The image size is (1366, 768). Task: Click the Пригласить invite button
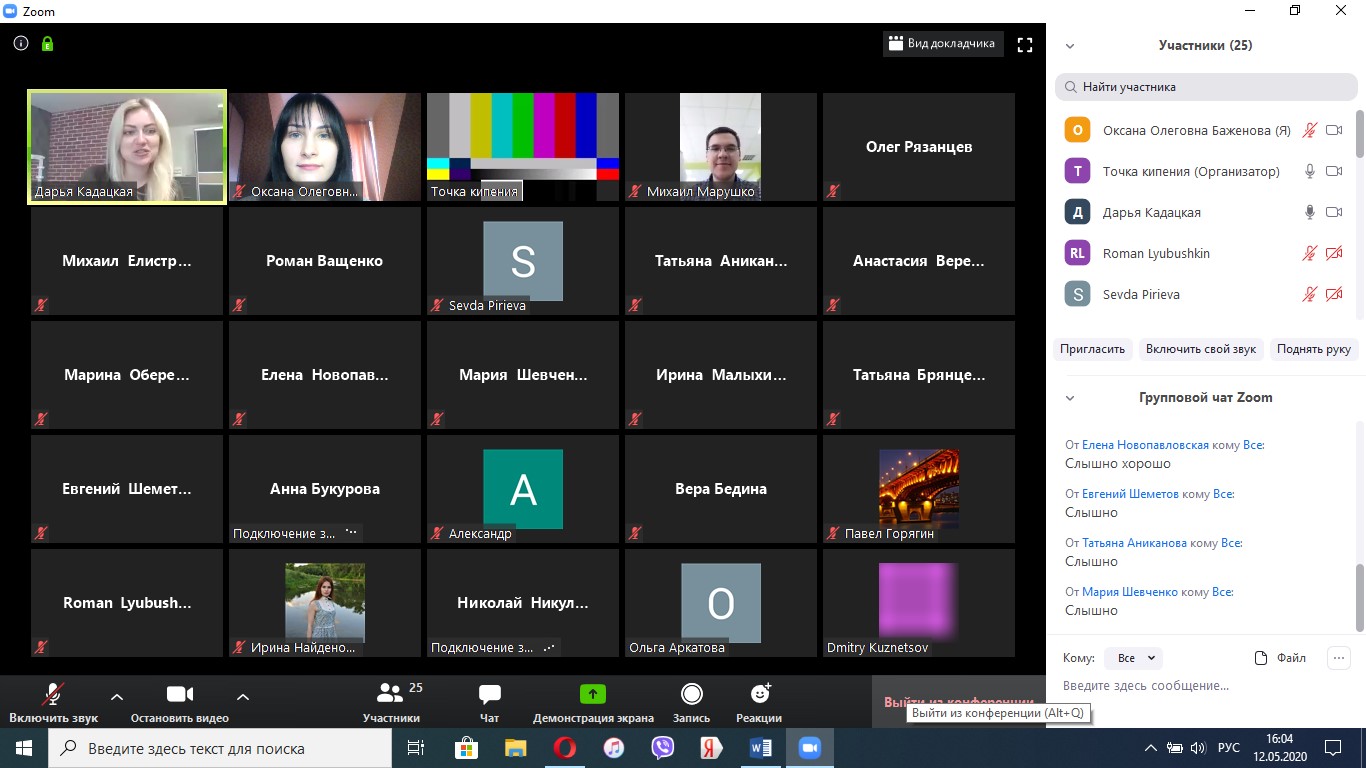[1093, 349]
